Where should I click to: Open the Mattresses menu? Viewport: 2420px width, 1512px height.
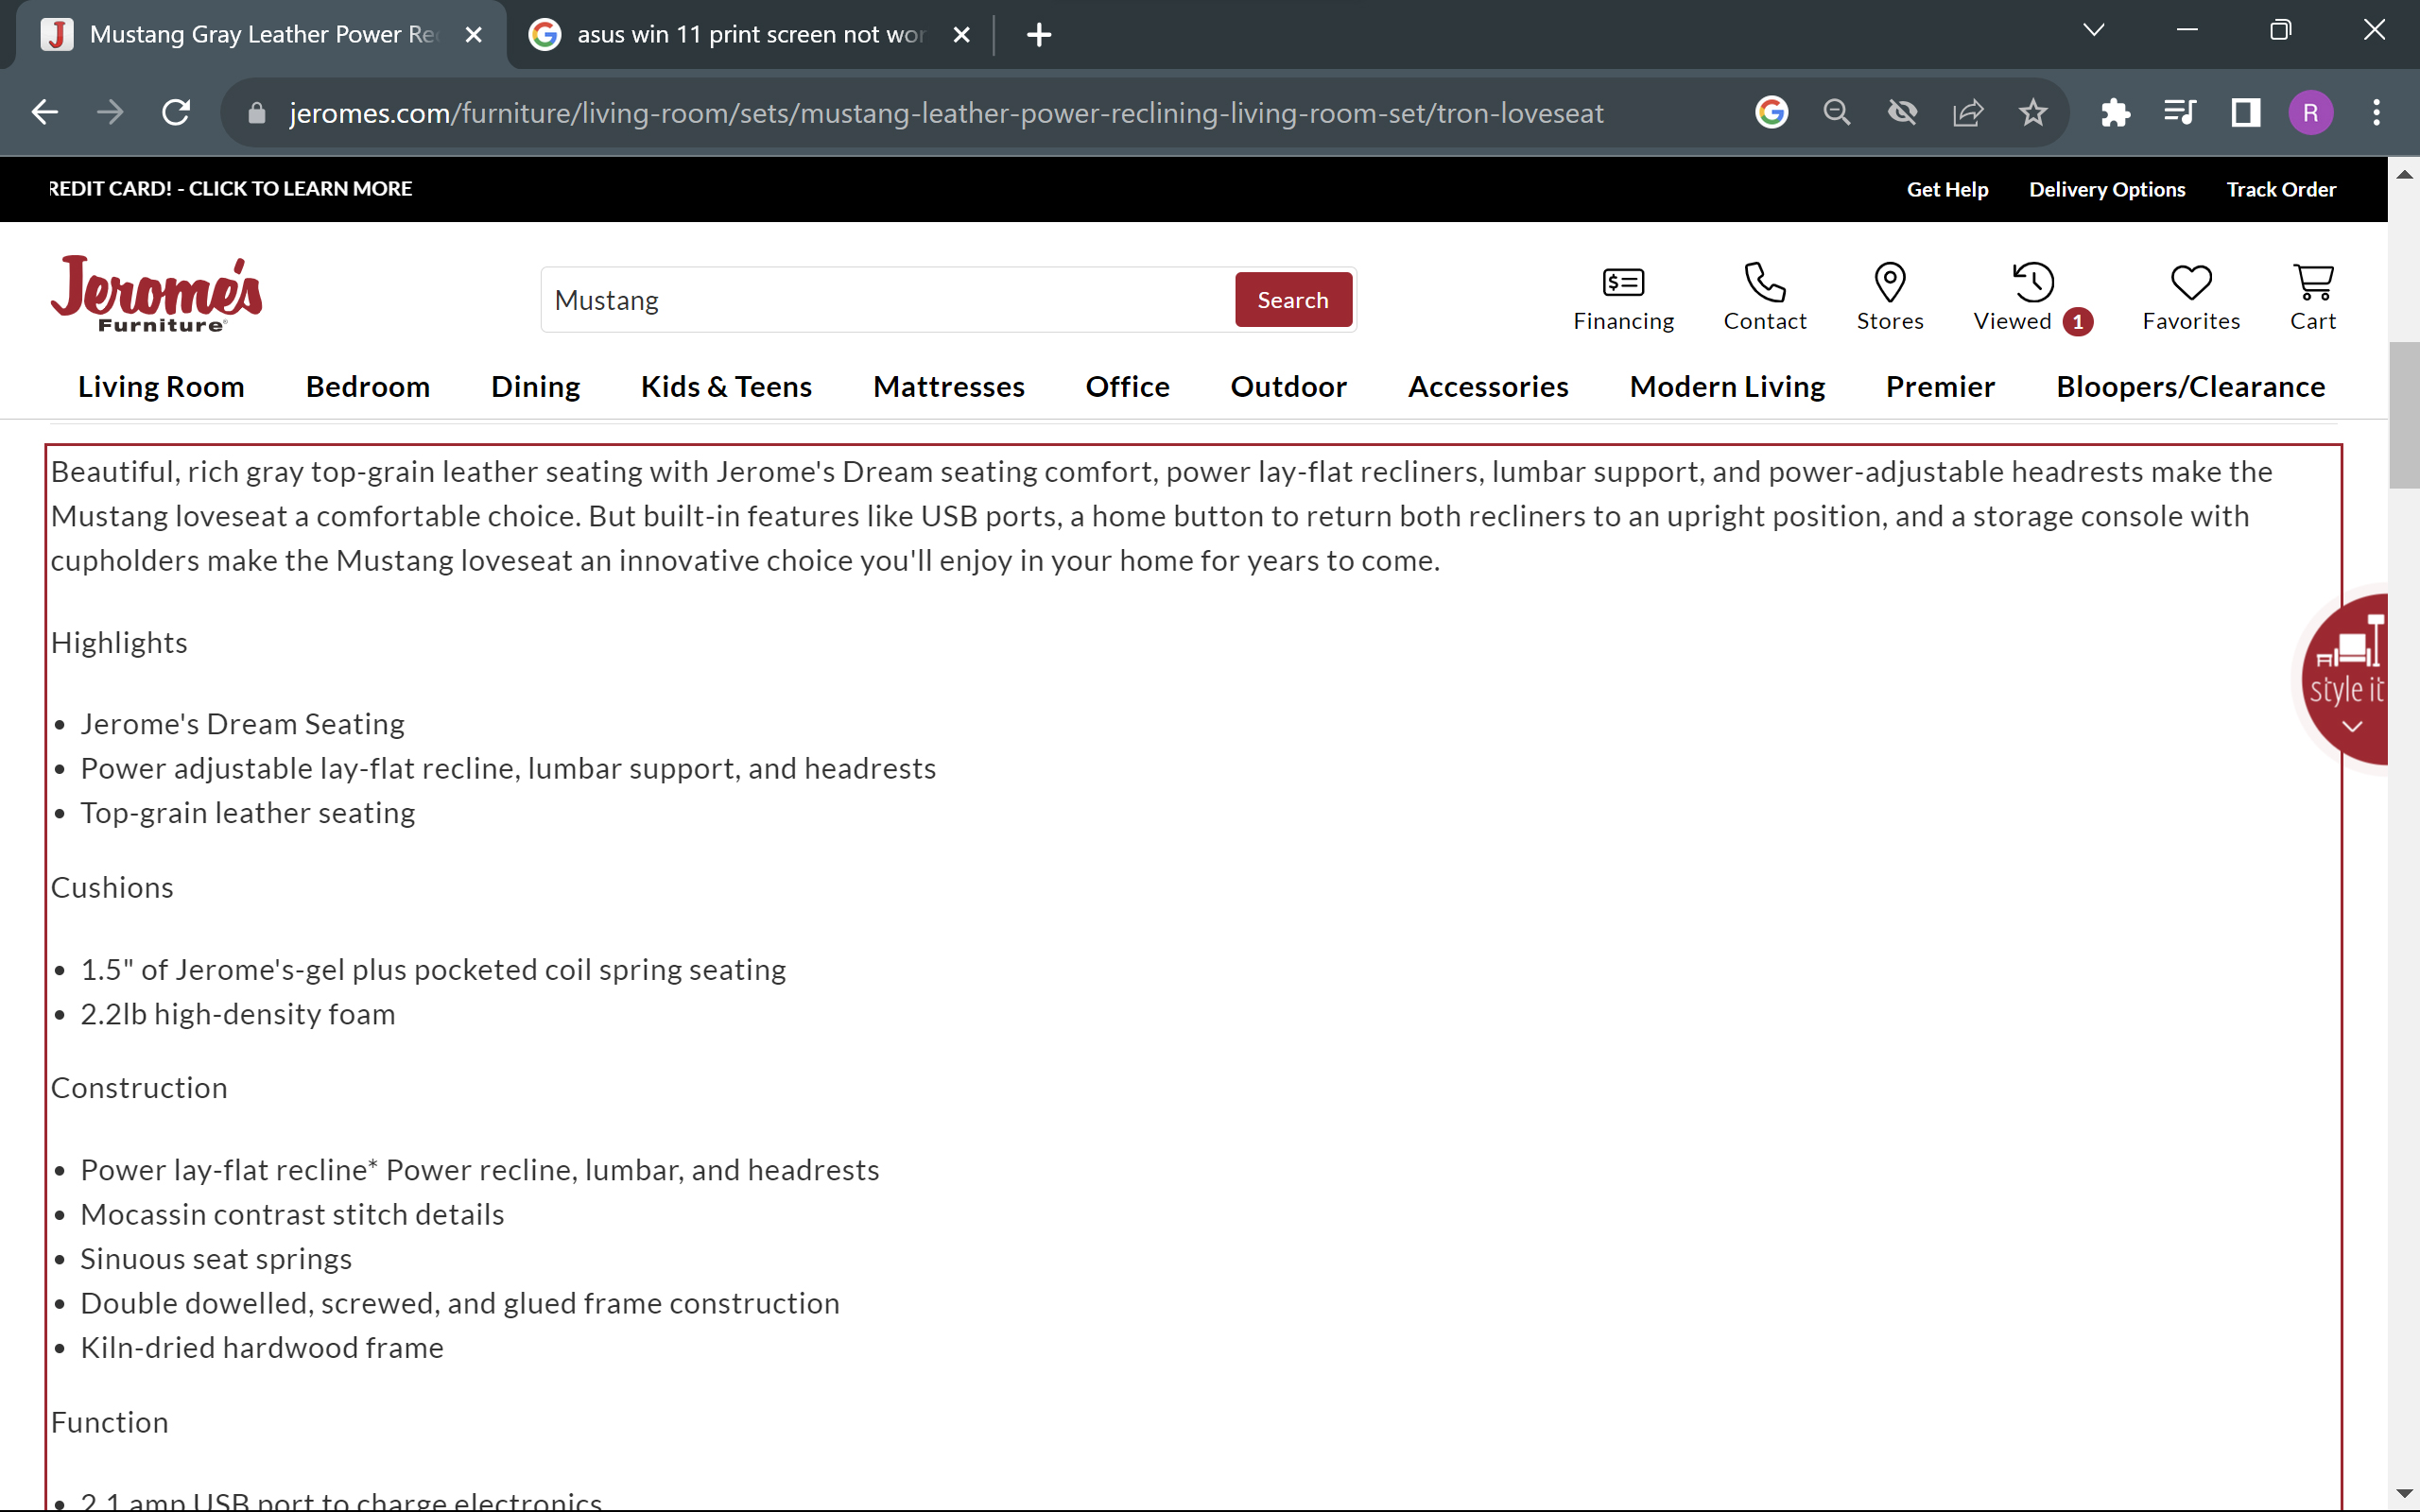948,387
